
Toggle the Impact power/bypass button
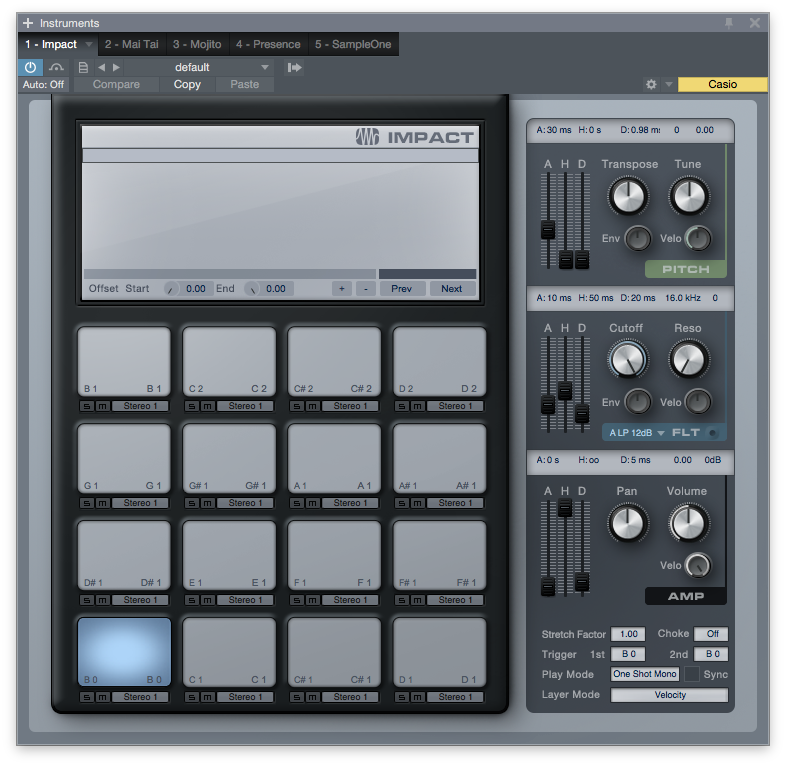pos(30,67)
